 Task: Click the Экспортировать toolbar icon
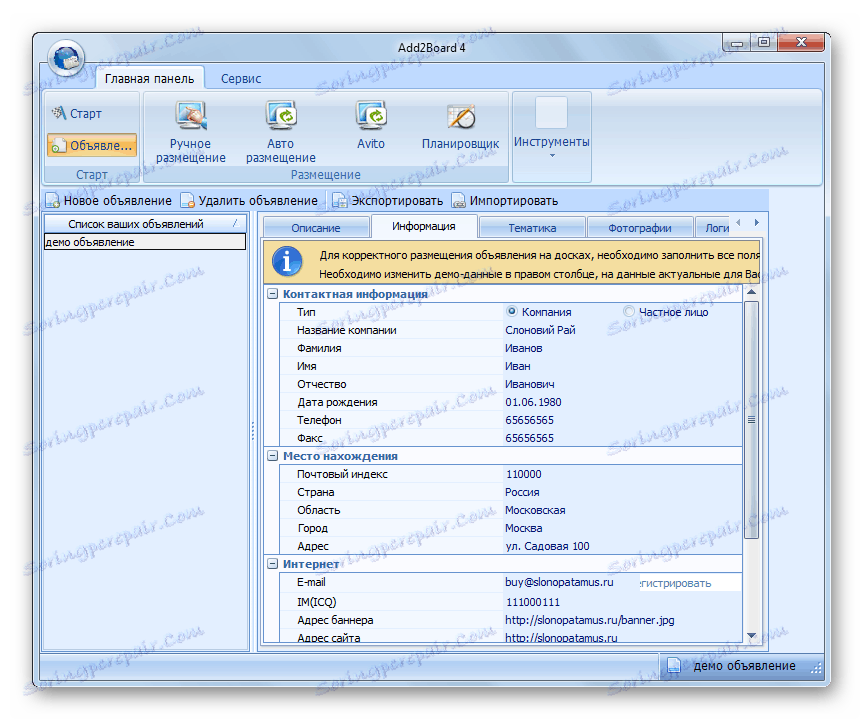339,201
